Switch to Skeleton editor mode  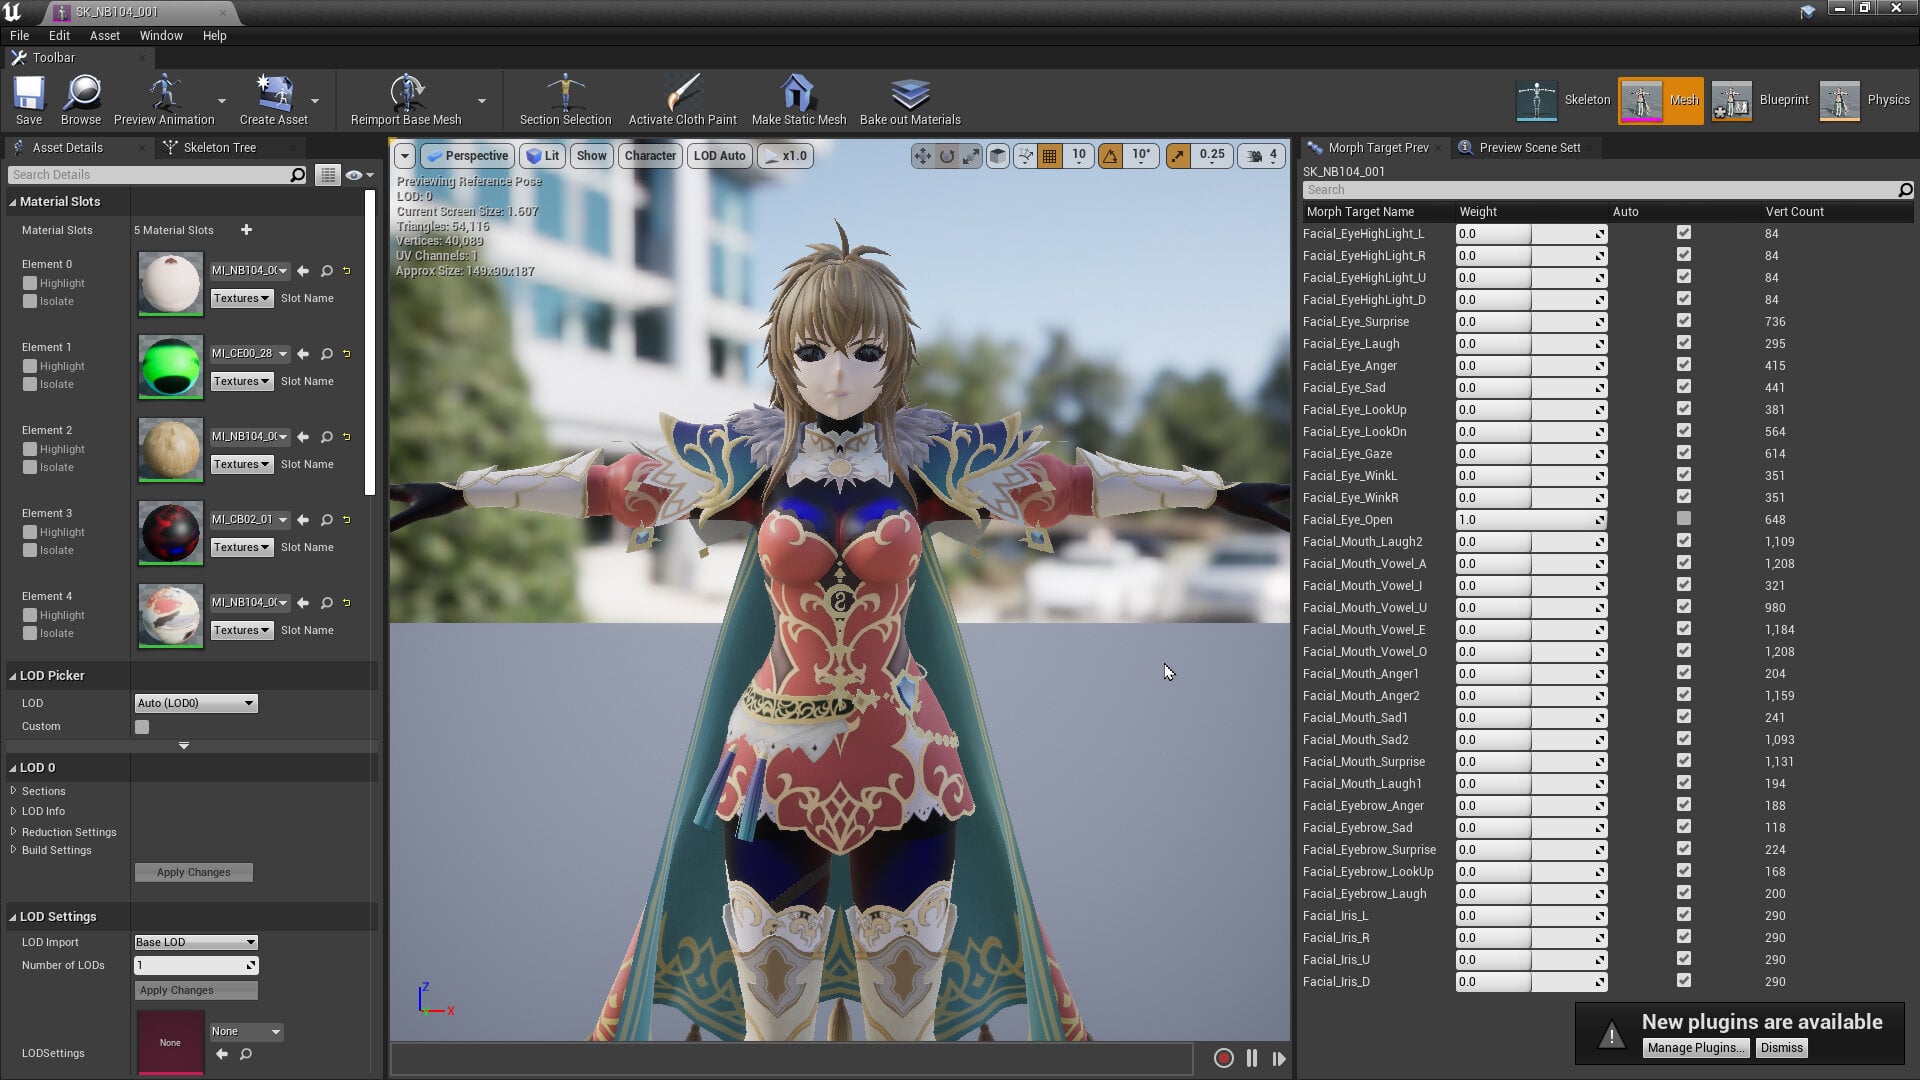click(x=1563, y=100)
